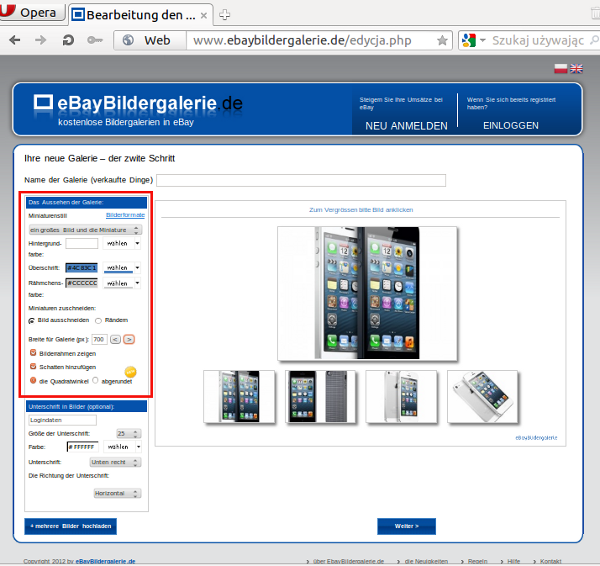Click NEU ANMELDEN in the header
Screen dimensions: 600x566
coord(406,126)
